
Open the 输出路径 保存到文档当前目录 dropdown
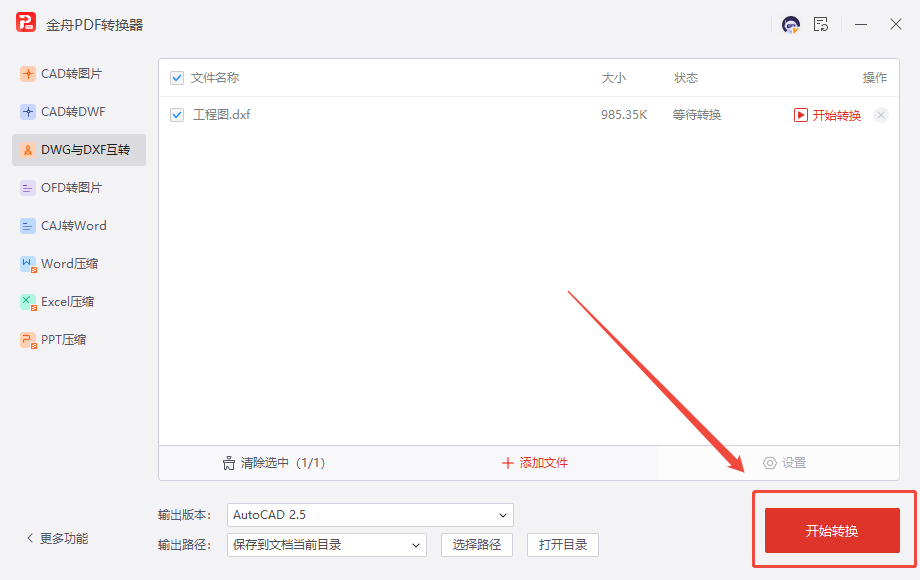(x=327, y=545)
